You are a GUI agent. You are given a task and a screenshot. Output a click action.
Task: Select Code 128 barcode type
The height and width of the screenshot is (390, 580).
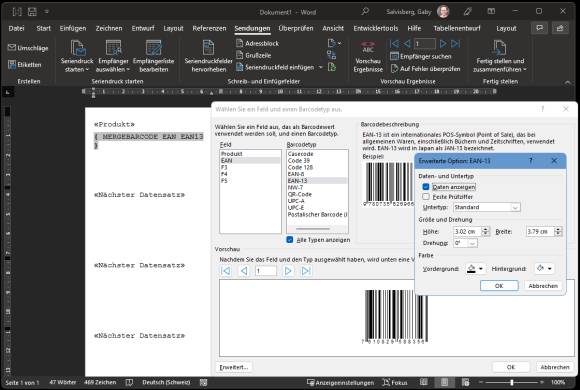[317, 167]
